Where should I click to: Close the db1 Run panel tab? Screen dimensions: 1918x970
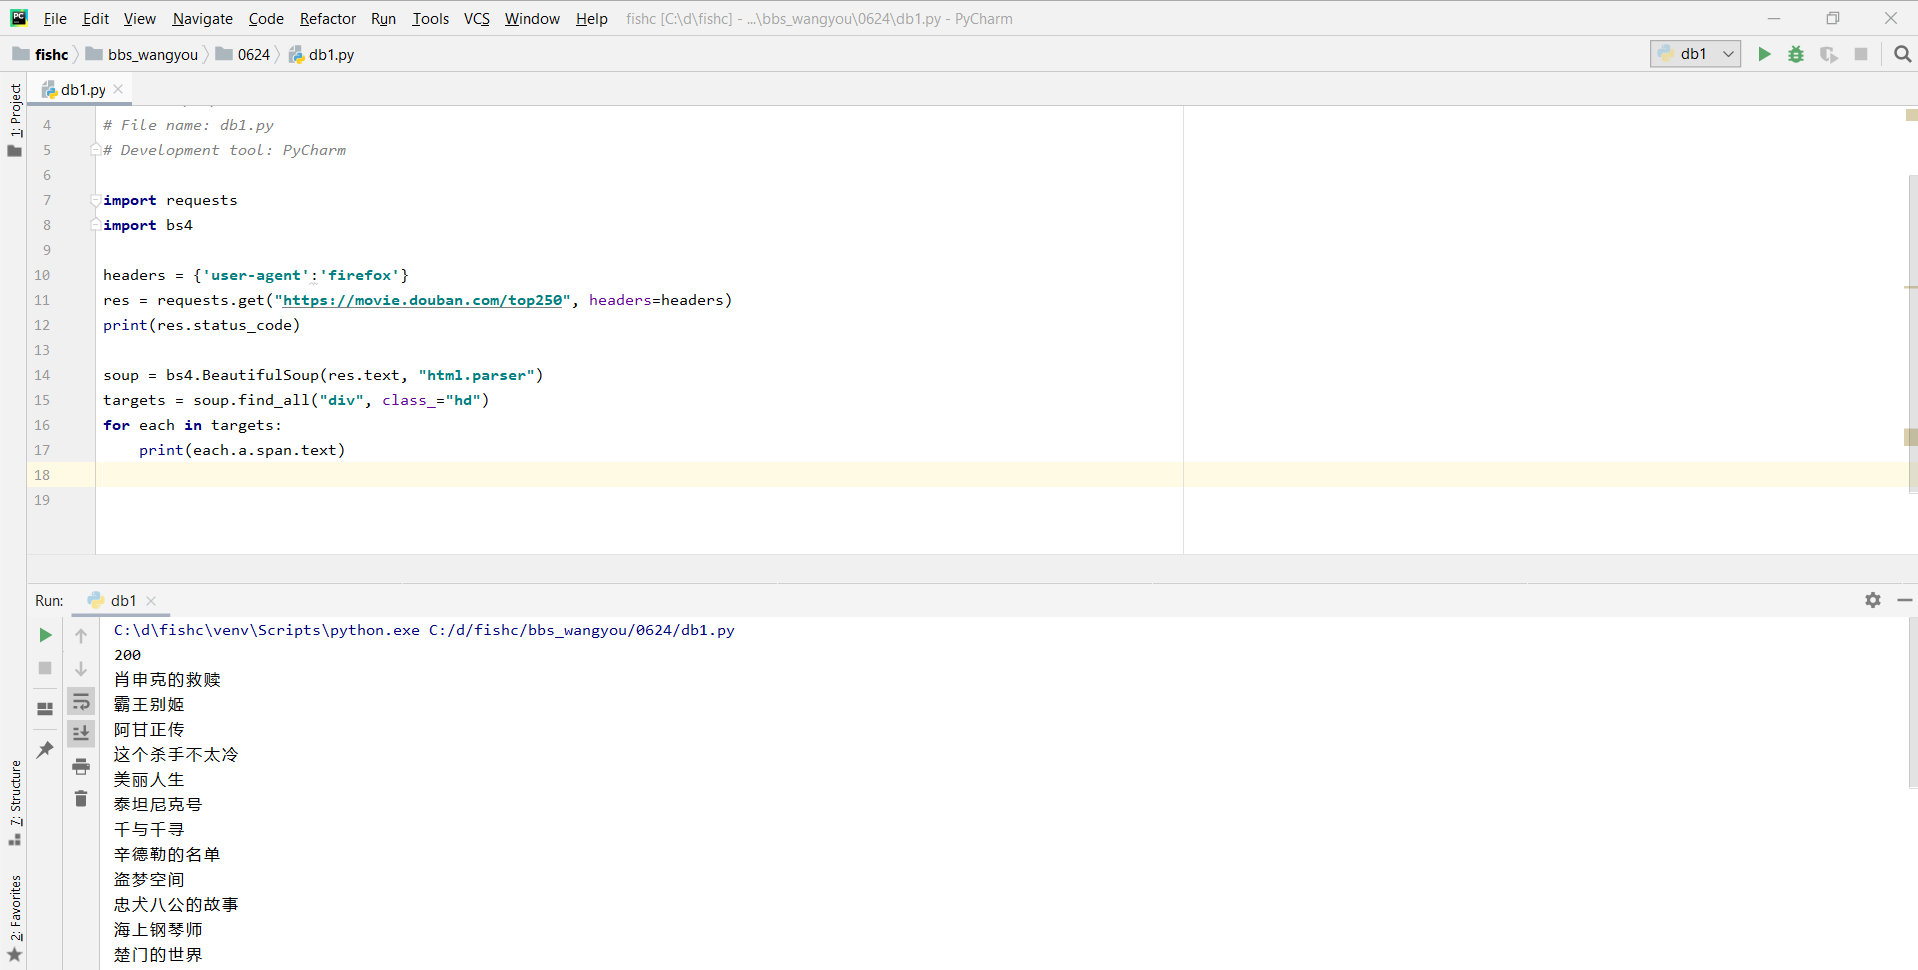pos(151,601)
